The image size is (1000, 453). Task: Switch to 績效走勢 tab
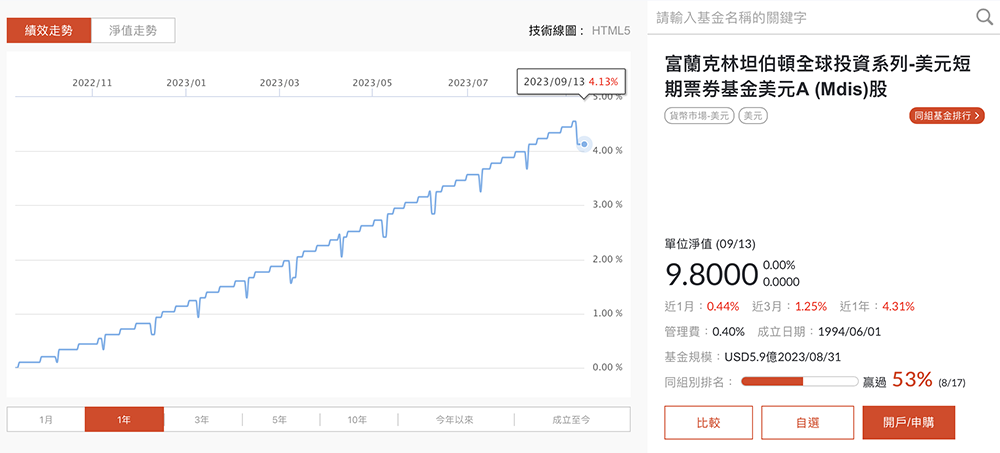pos(48,30)
